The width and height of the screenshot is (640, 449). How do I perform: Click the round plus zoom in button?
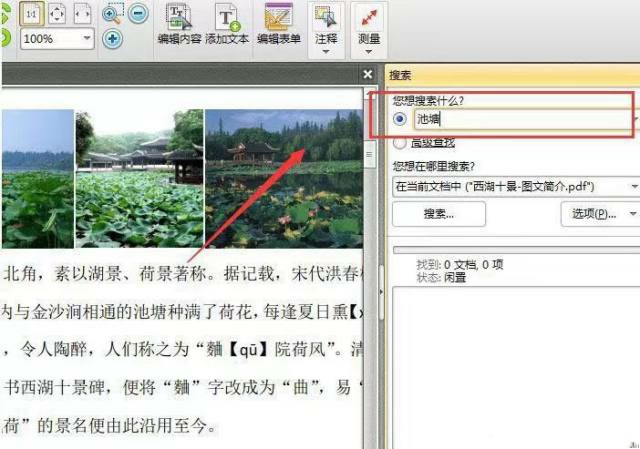coord(112,39)
